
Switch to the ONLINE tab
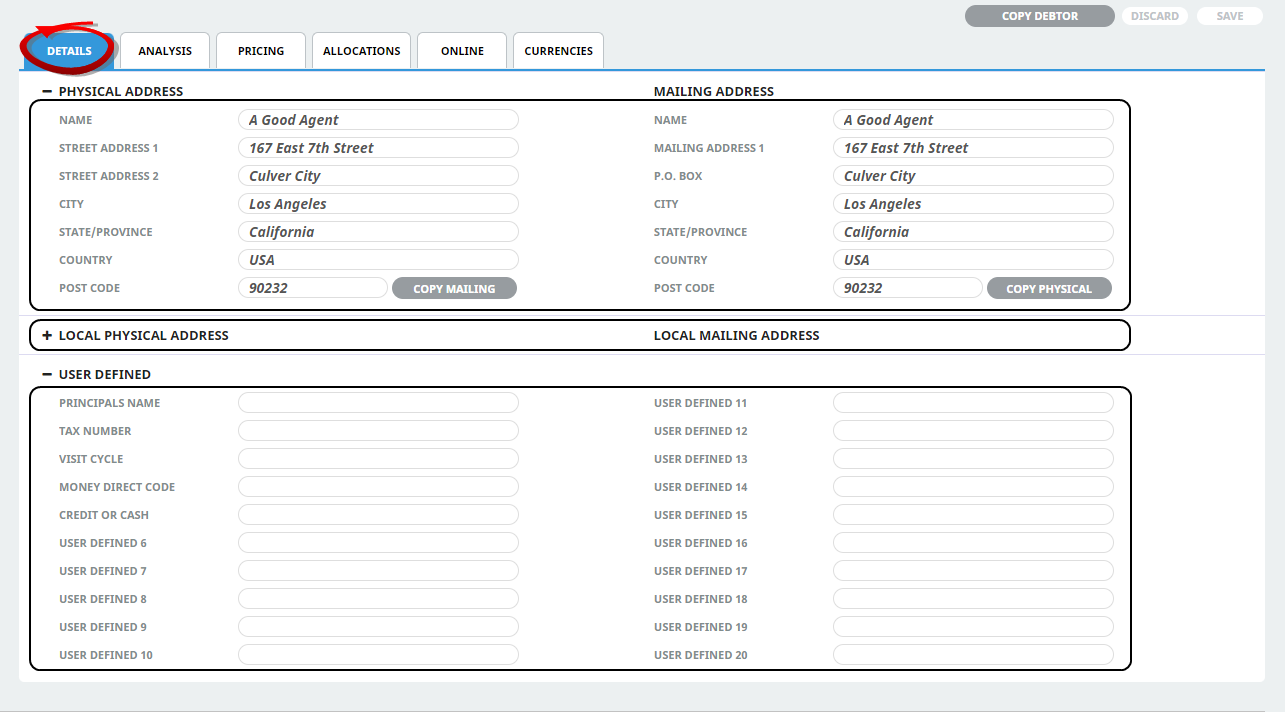click(x=461, y=50)
